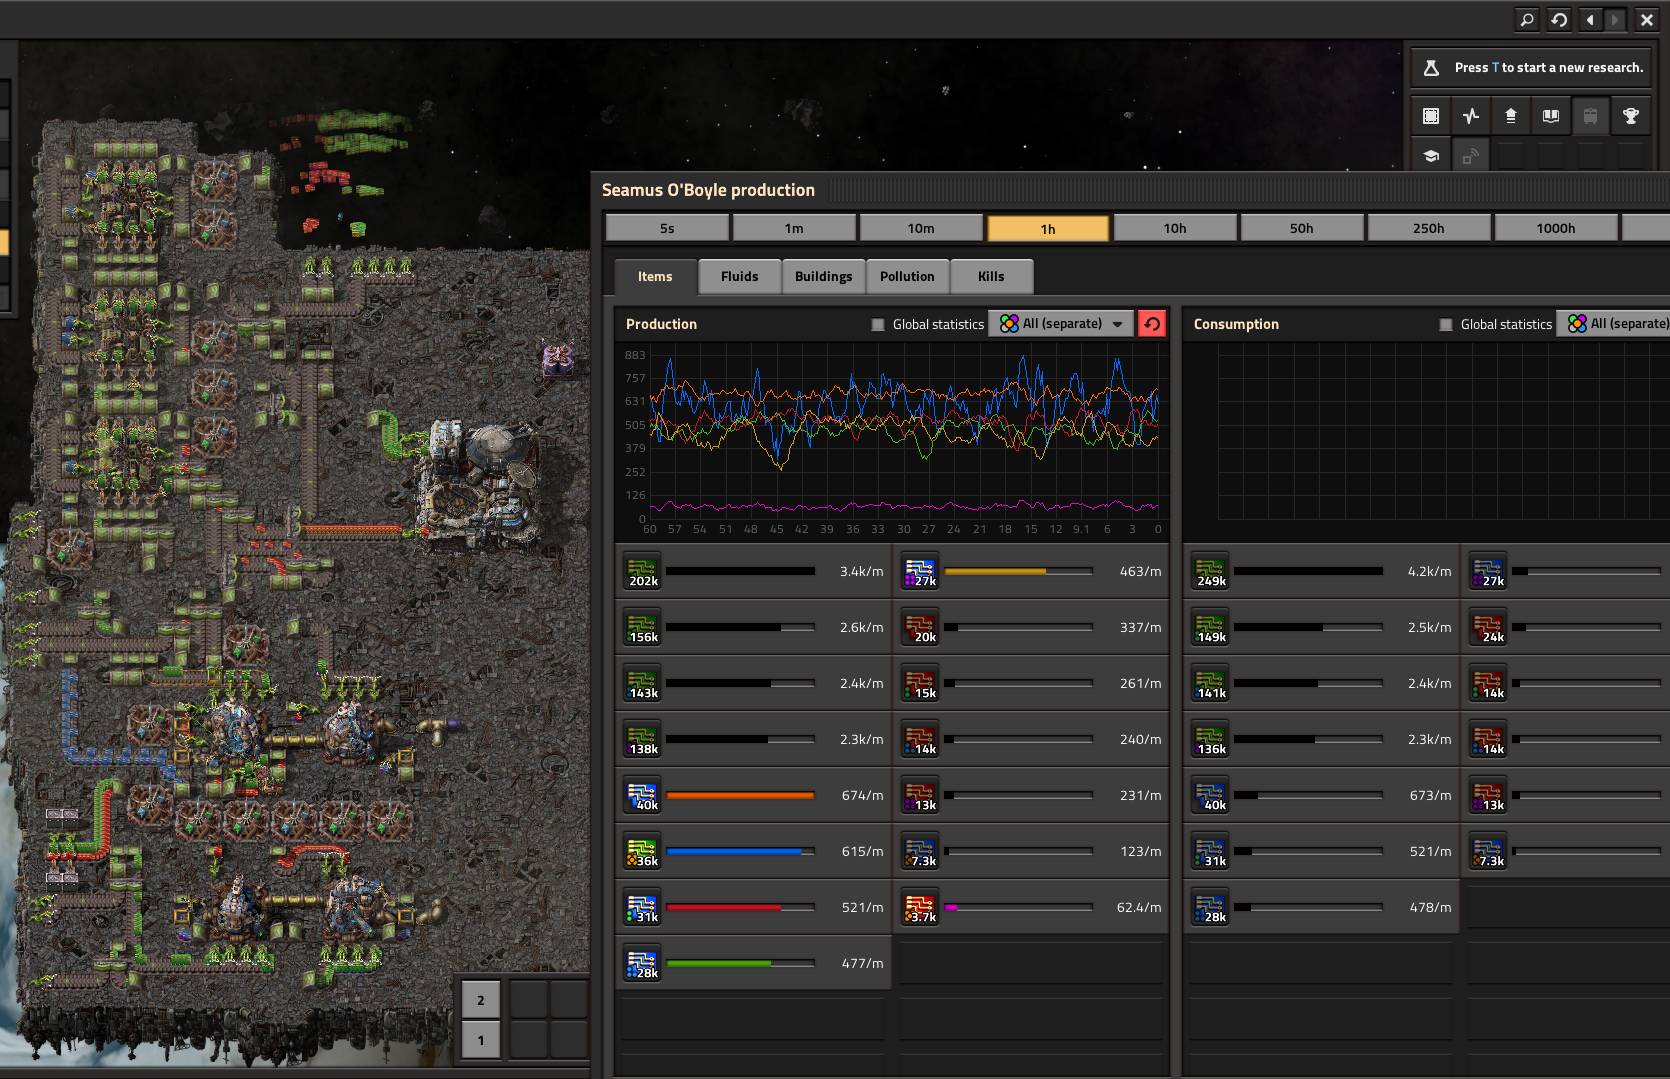Image resolution: width=1670 pixels, height=1079 pixels.
Task: Select the 10h time range toggle
Action: 1175,228
